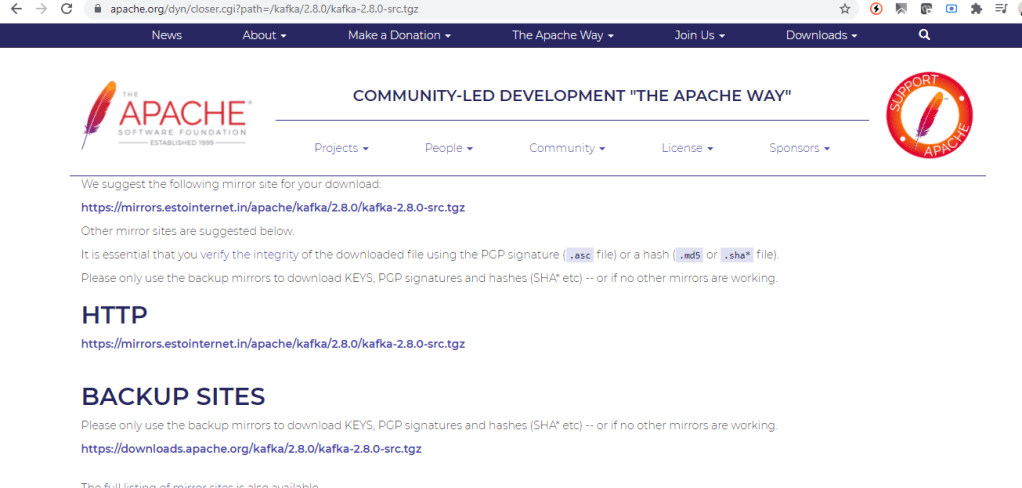Open the Projects dropdown menu
This screenshot has height=488, width=1022.
341,148
